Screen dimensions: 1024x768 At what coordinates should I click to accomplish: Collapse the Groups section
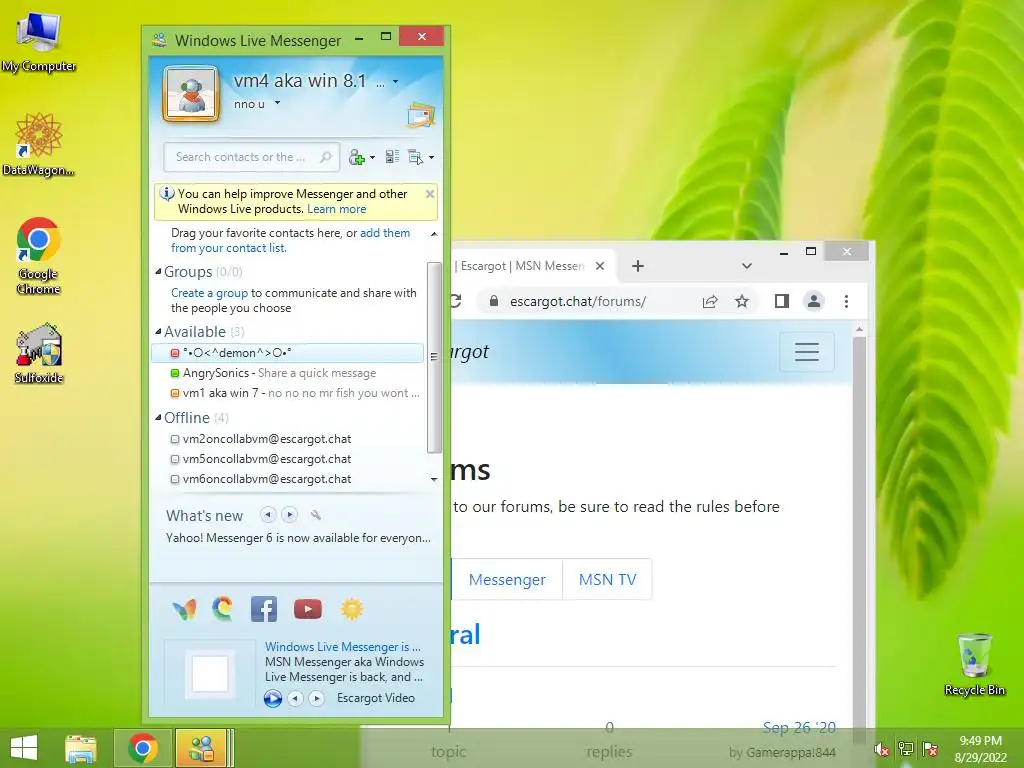click(x=158, y=272)
